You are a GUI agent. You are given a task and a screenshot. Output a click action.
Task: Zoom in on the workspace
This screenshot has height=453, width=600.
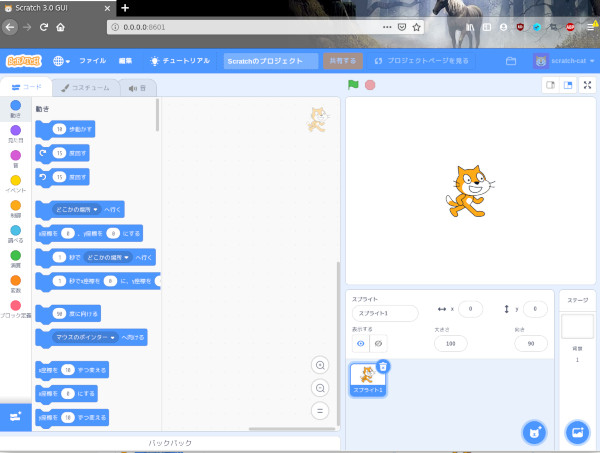[320, 365]
